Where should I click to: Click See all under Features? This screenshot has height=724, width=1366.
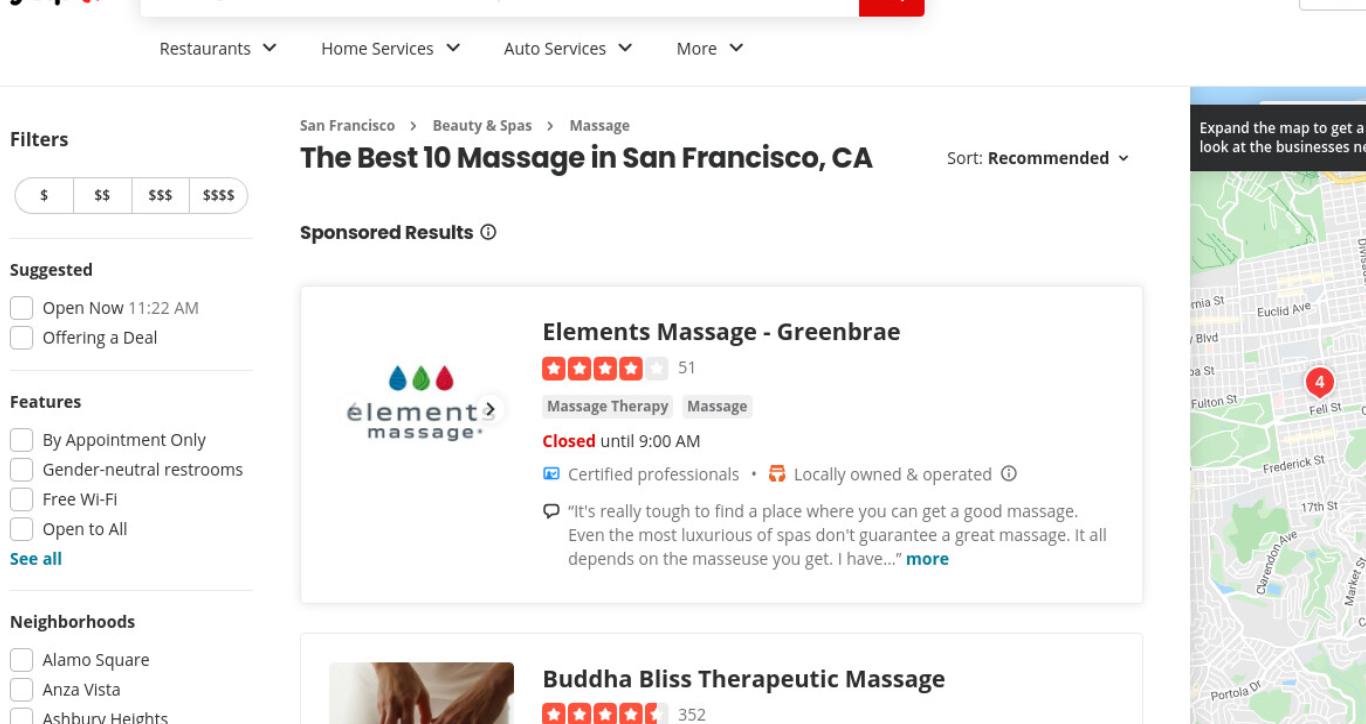36,559
